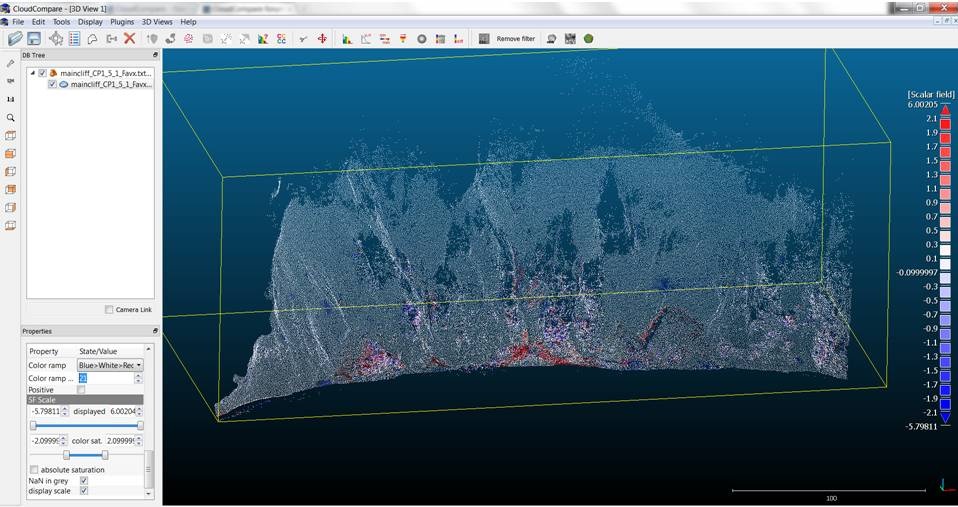Click the Save floppy disk icon

pyautogui.click(x=34, y=39)
